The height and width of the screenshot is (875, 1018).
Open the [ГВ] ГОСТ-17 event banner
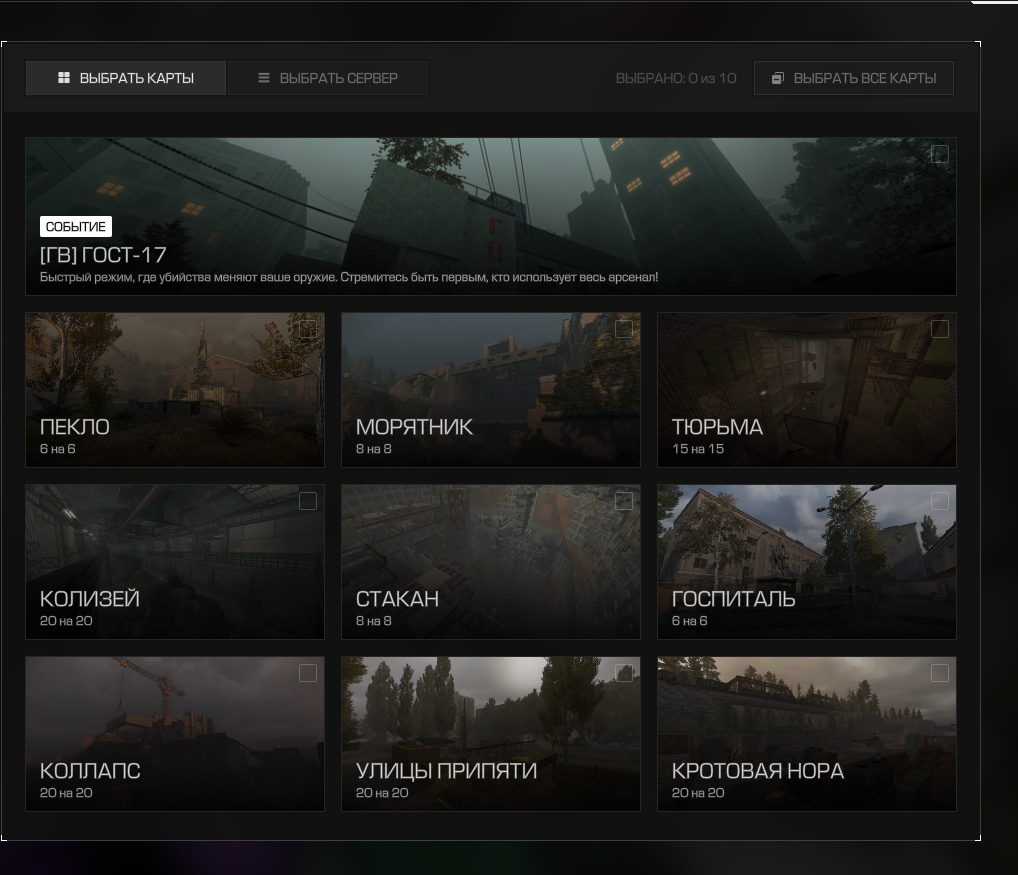[x=491, y=216]
